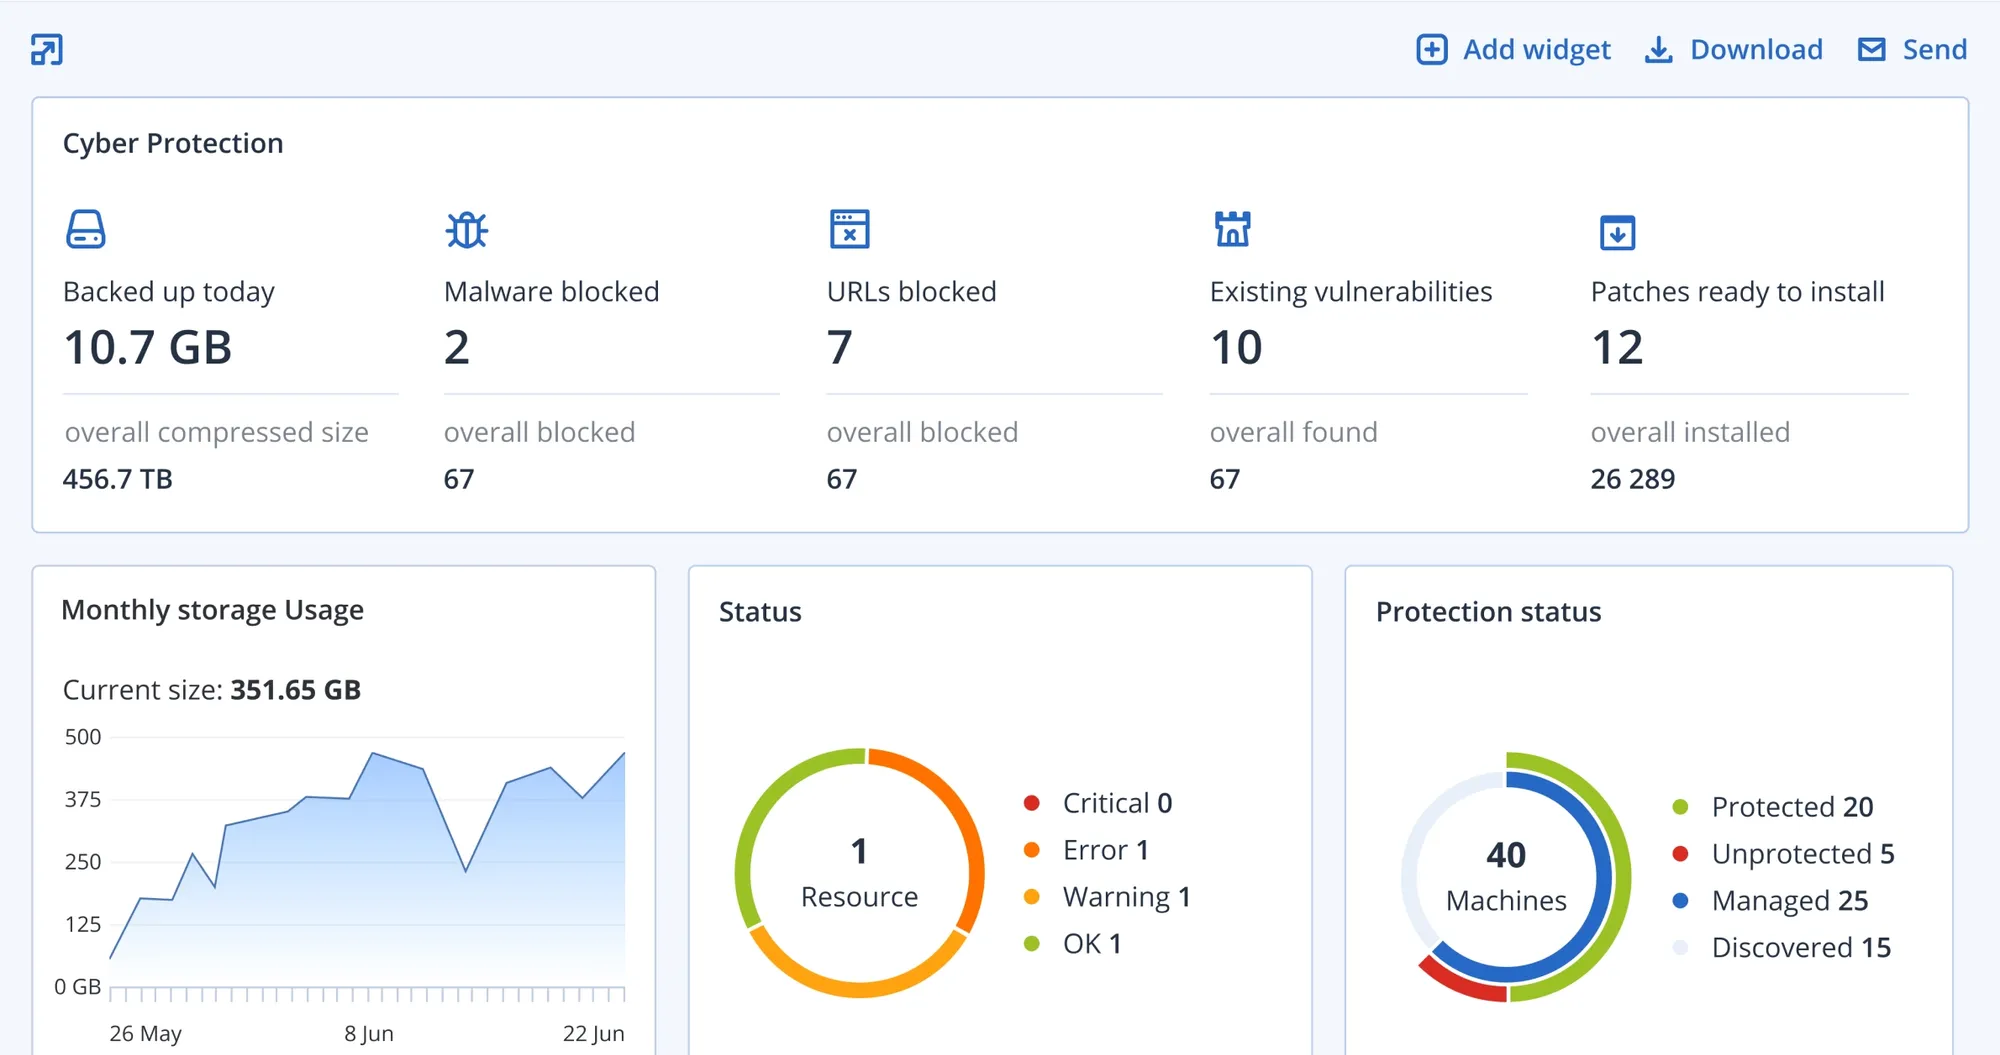Toggle the Discovered legend entry
The image size is (2000, 1055).
coord(1800,947)
